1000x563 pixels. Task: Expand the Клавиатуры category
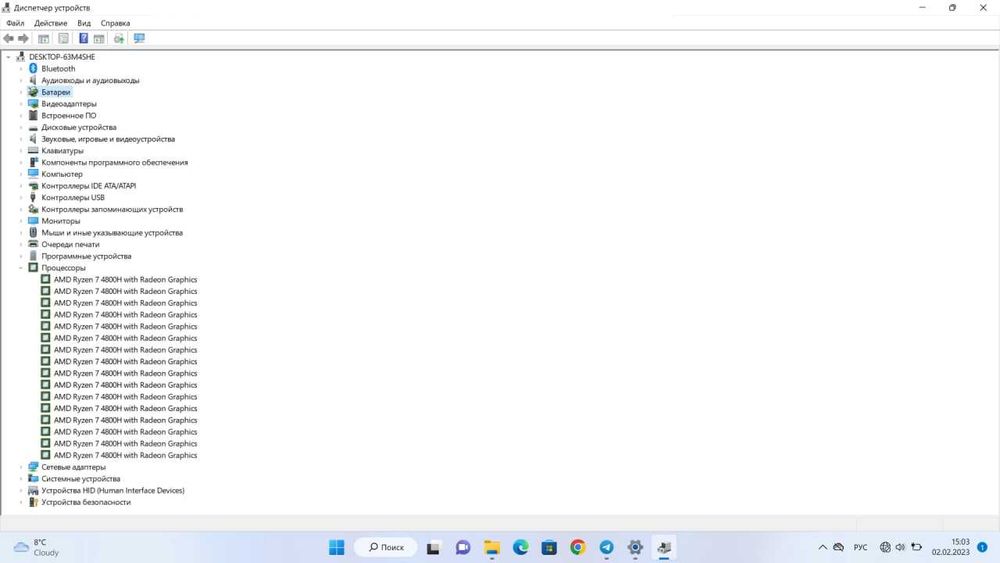(20, 151)
